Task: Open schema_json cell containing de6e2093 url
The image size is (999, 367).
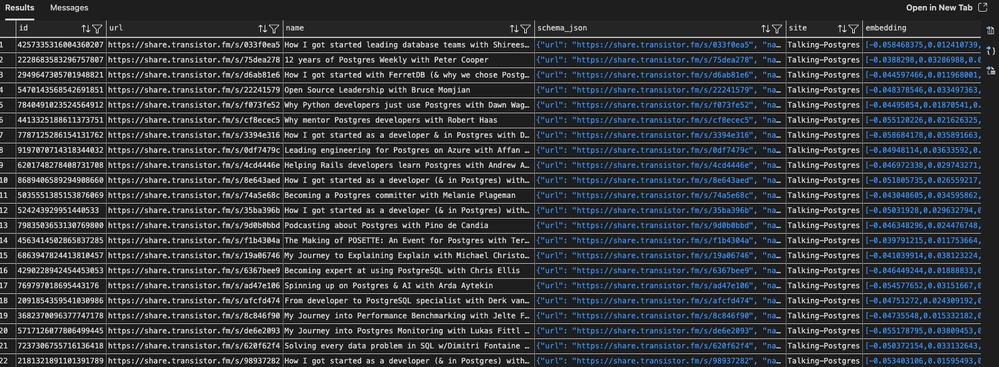Action: (x=659, y=332)
